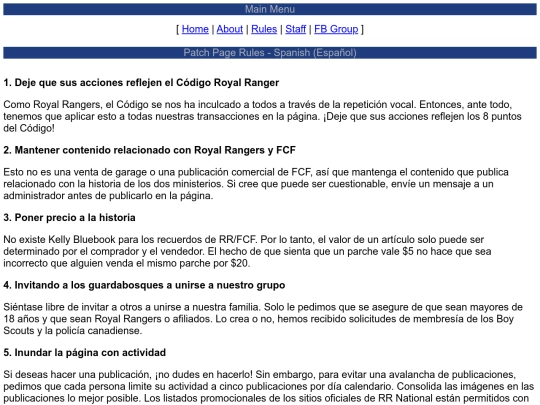Viewport: 540px width, 405px height.
Task: Open the Rules link in main menu
Action: (x=264, y=29)
